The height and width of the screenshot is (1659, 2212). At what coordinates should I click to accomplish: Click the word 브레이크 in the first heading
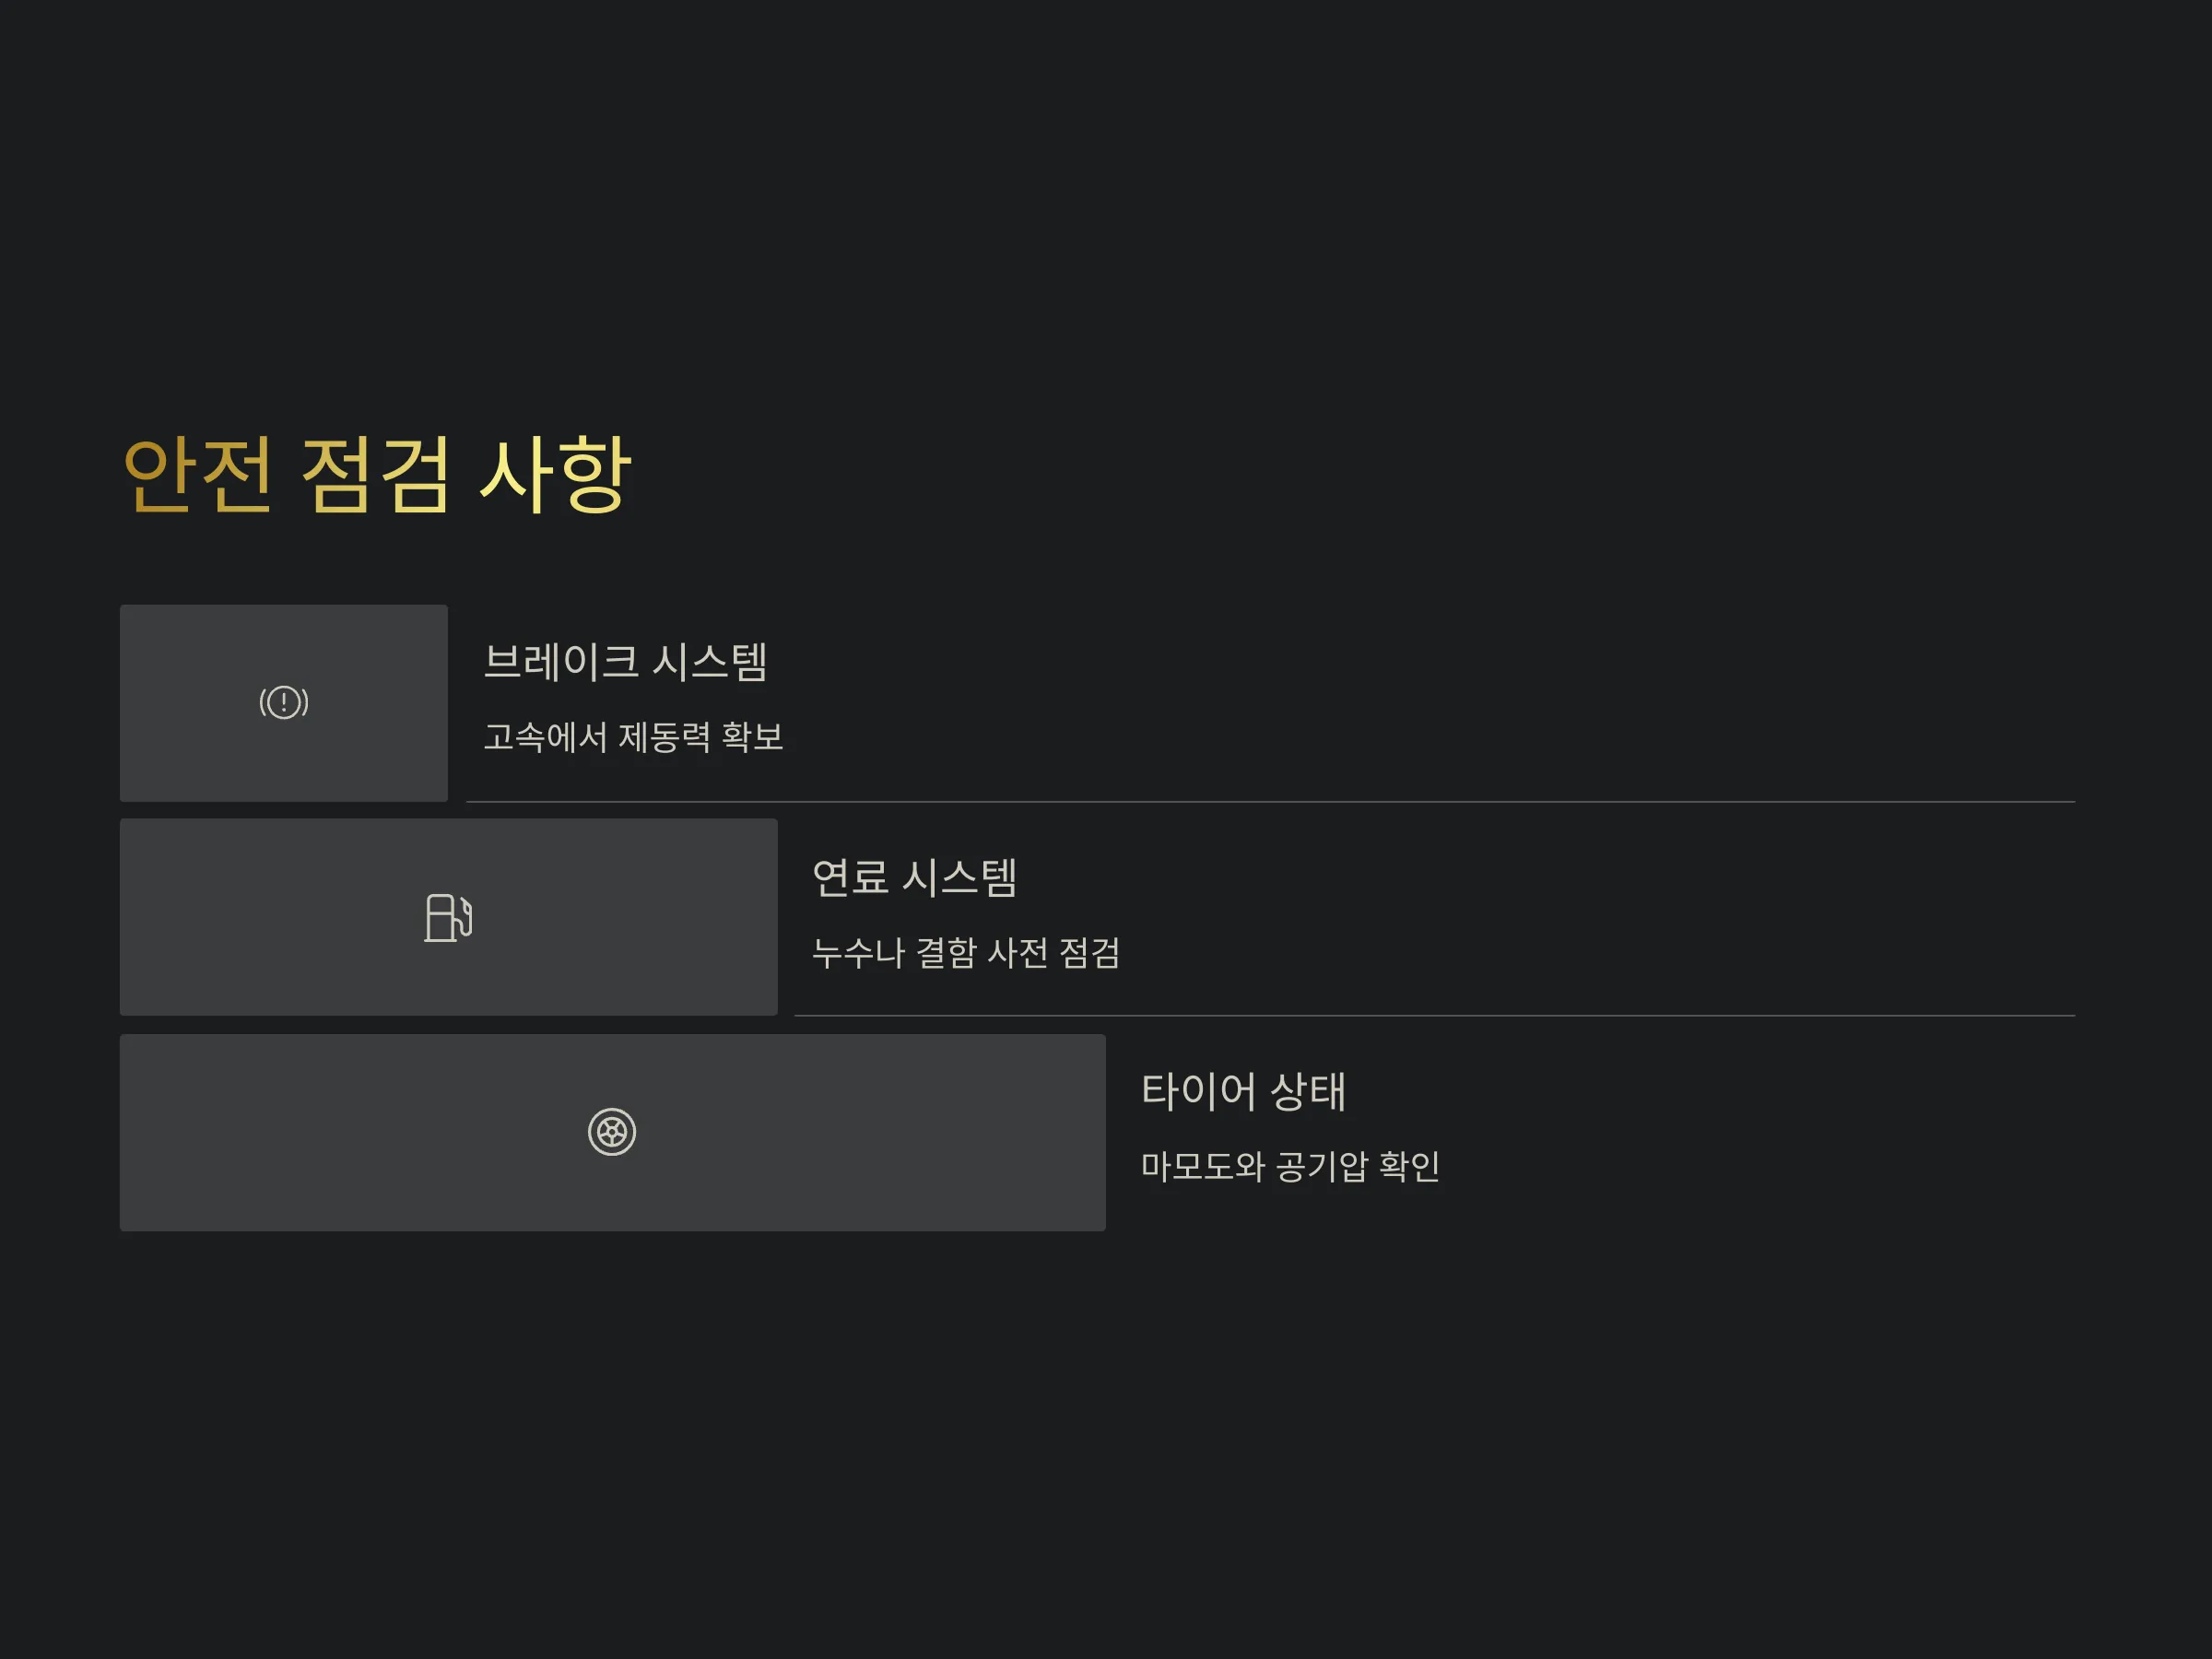561,662
